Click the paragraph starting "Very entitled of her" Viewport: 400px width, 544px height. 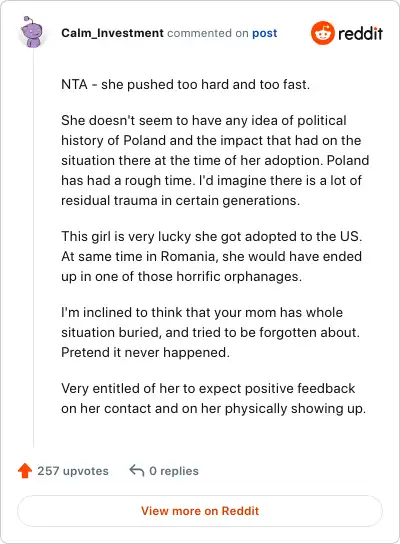pos(214,398)
